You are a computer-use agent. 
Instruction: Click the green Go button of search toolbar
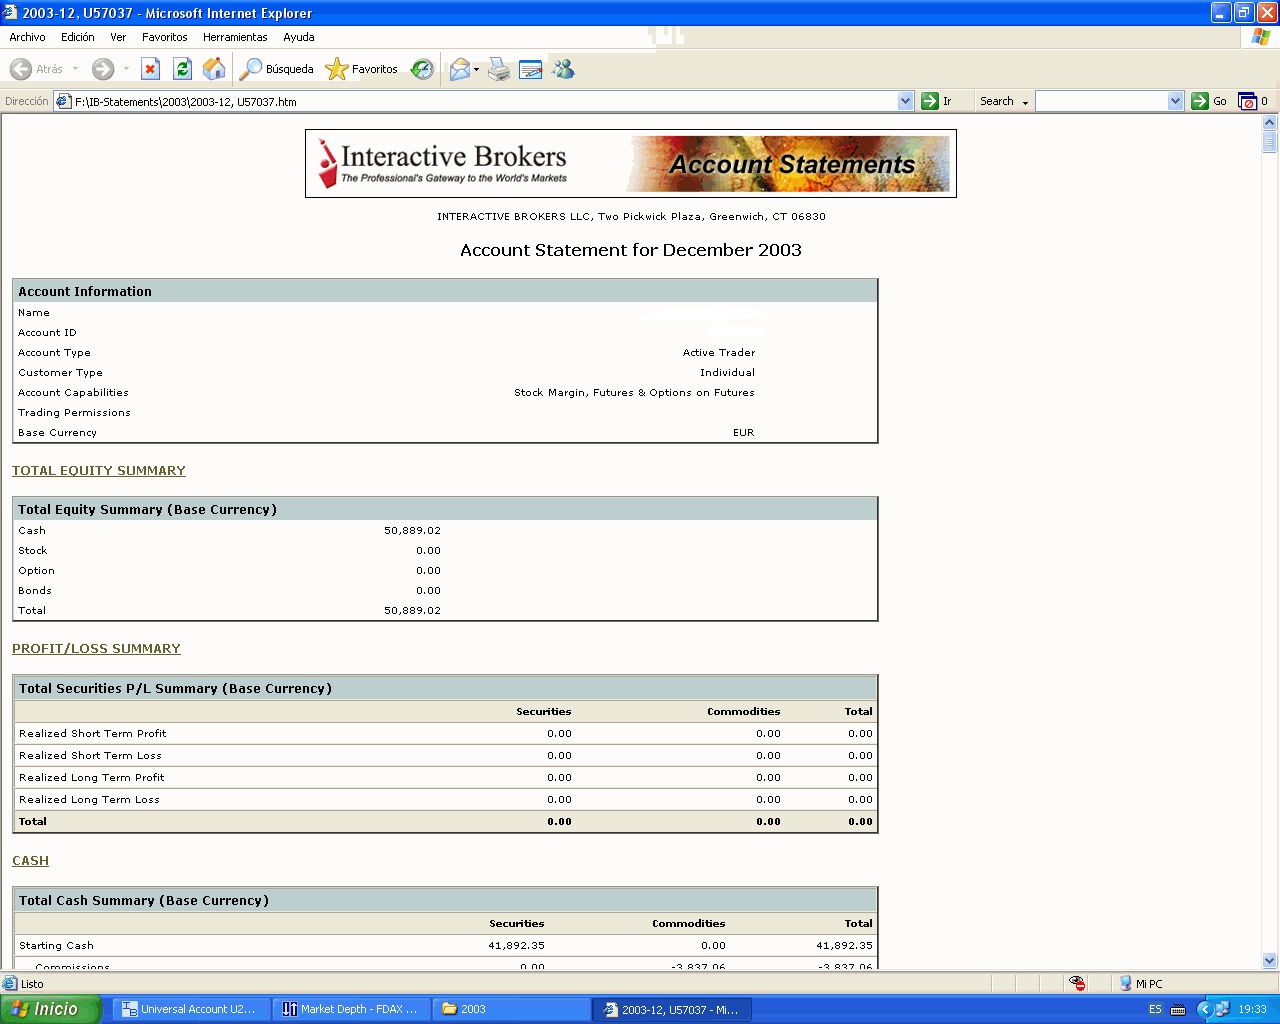tap(1209, 101)
